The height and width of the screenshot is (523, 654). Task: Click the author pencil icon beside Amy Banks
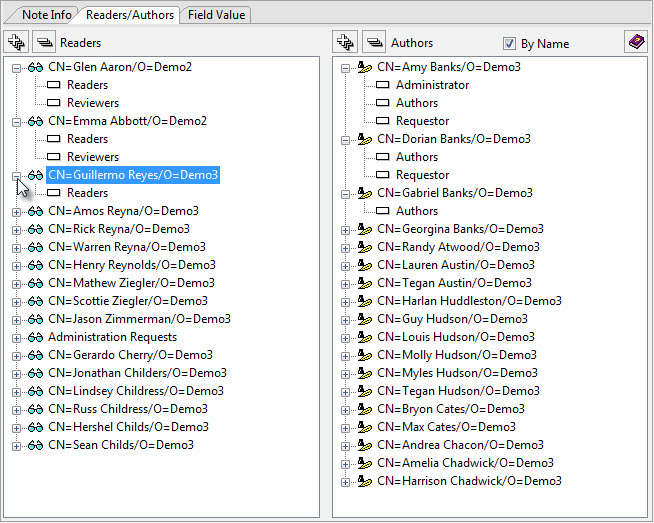tap(365, 67)
